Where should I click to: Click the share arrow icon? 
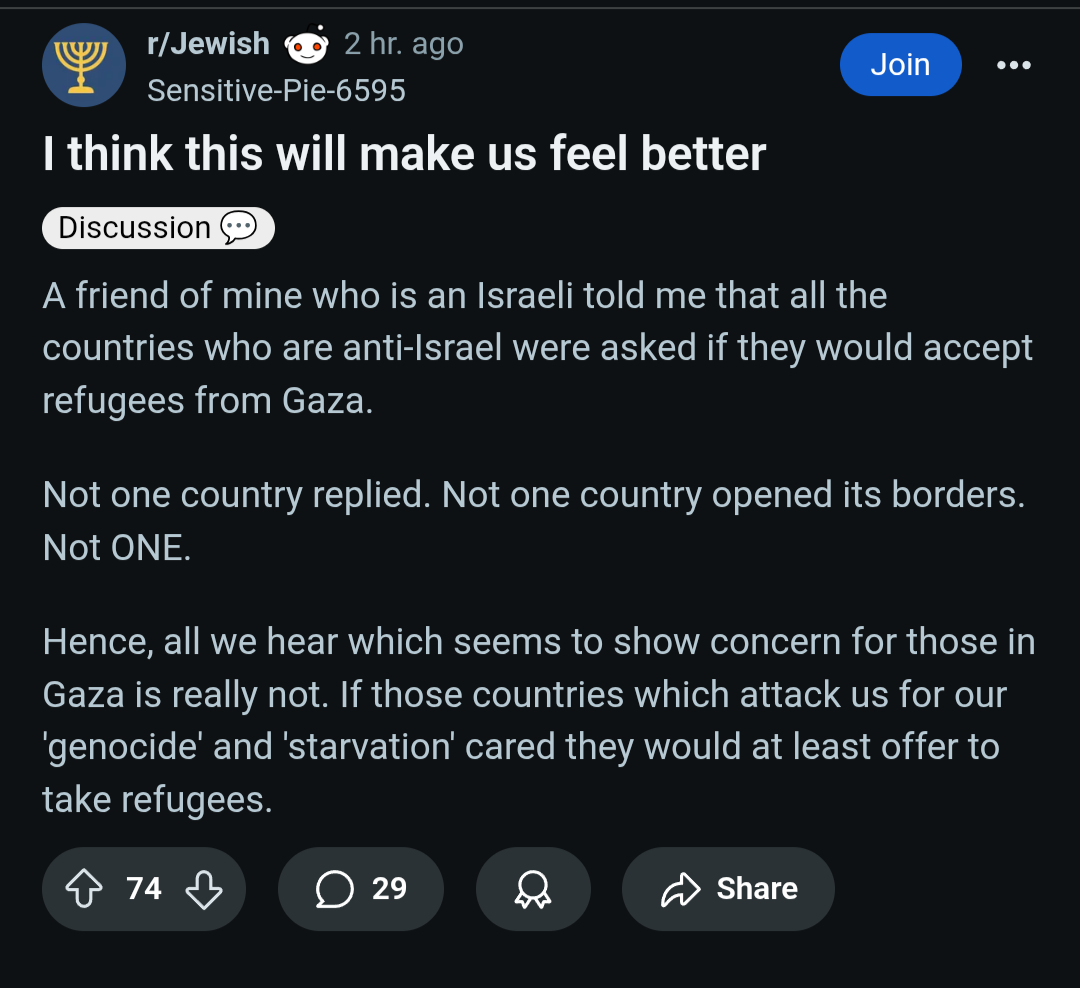click(x=679, y=888)
